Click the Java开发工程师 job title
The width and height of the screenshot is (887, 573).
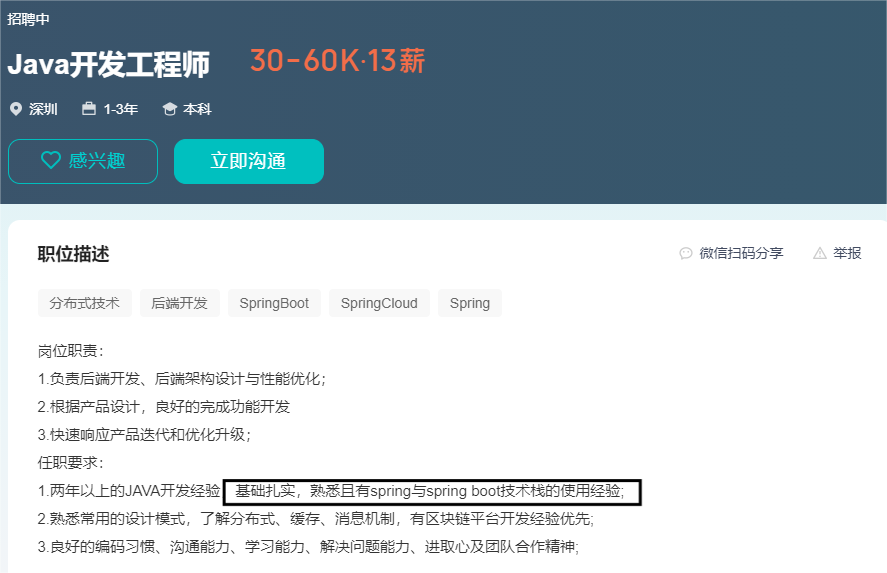tap(109, 64)
